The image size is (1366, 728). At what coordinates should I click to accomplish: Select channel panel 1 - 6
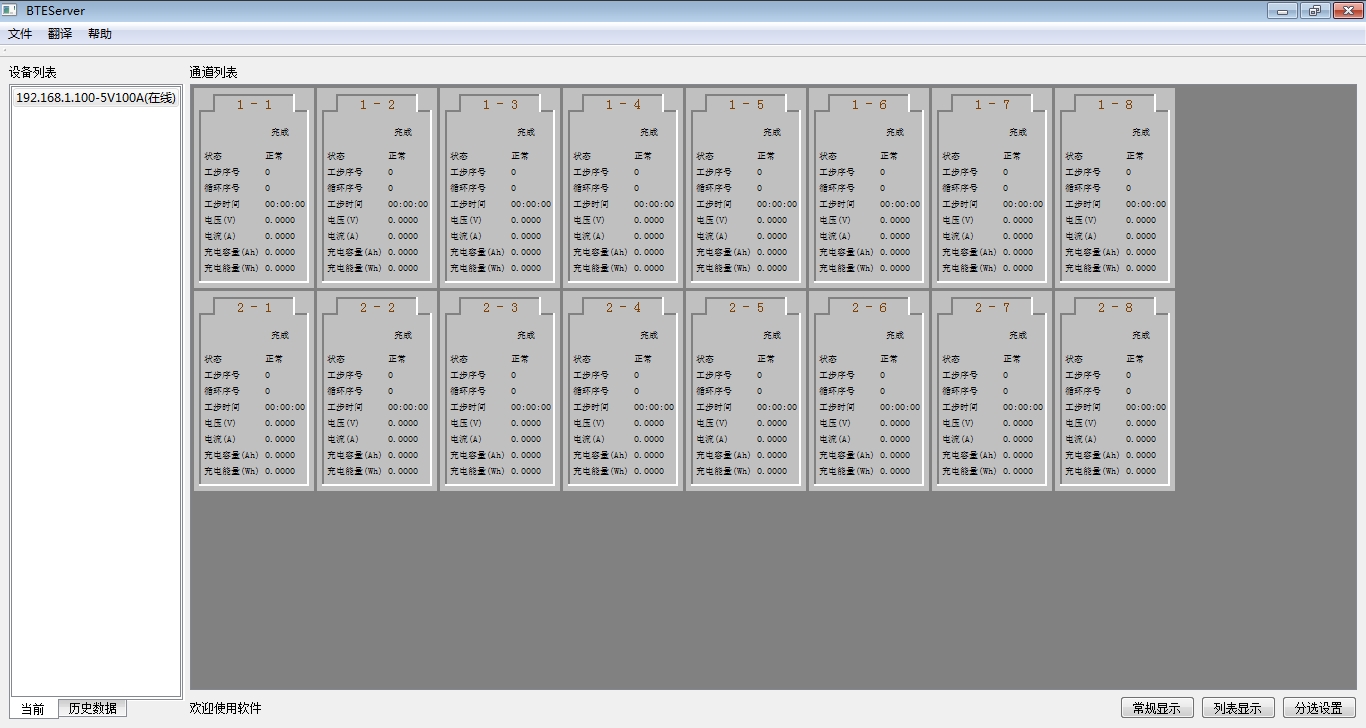[x=869, y=187]
